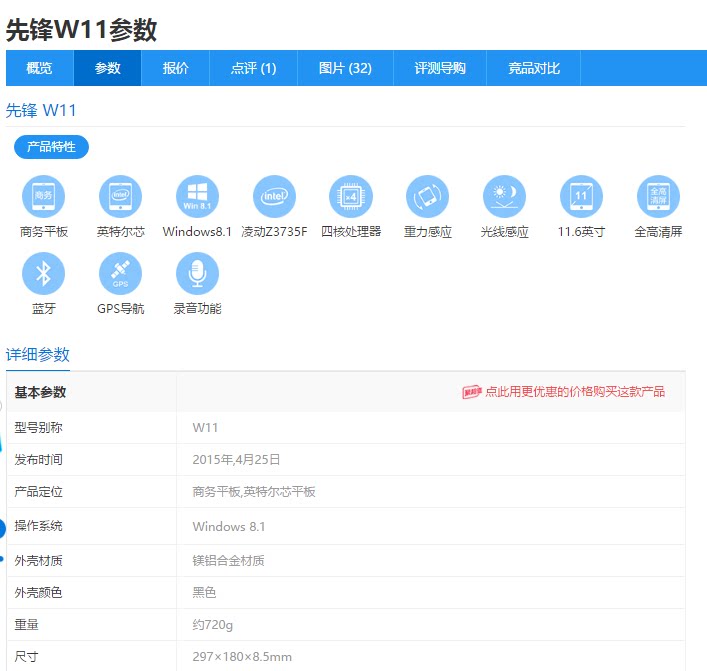Click the 全高清屏 feature label text

[658, 232]
